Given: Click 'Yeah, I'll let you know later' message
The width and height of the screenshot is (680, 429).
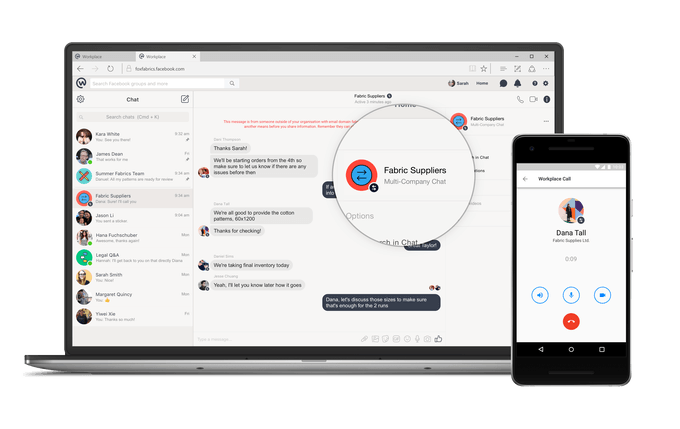Looking at the screenshot, I should [258, 285].
